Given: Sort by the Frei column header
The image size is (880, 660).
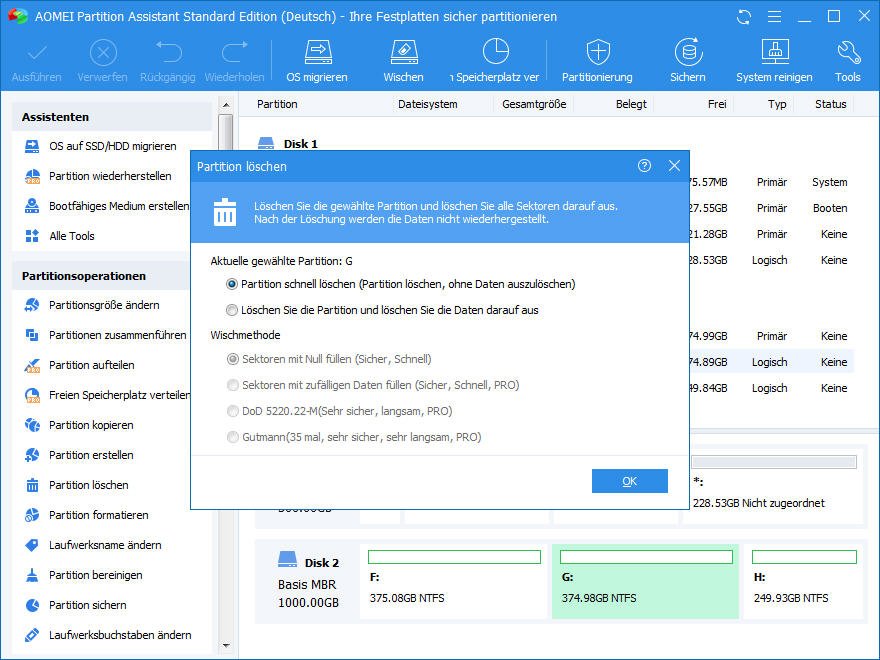Looking at the screenshot, I should pyautogui.click(x=717, y=104).
